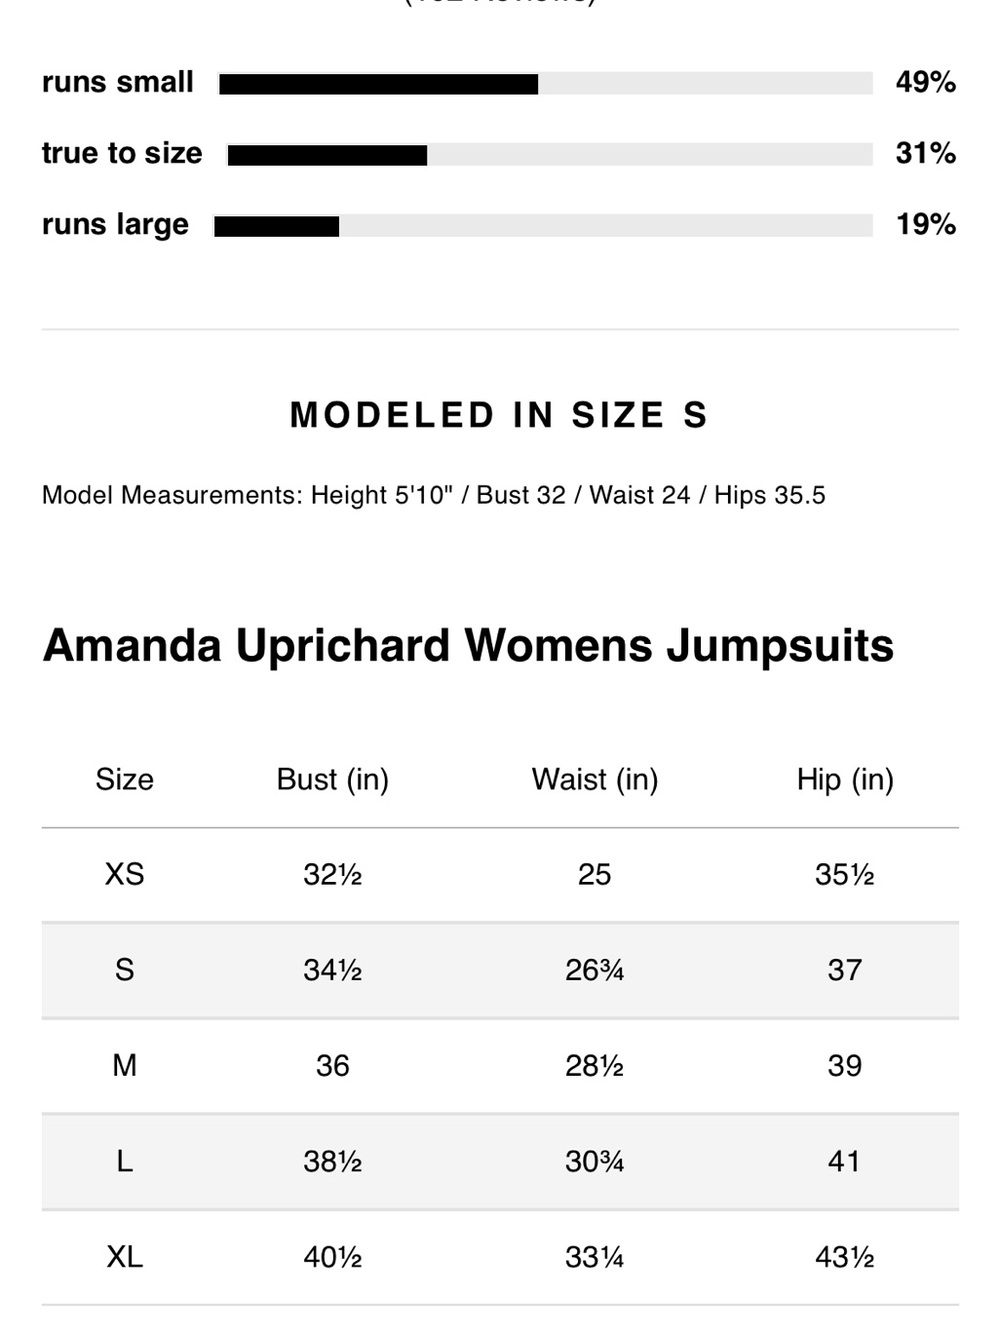The image size is (1000, 1333).
Task: Click the Hip (in) column header
Action: pos(845,779)
